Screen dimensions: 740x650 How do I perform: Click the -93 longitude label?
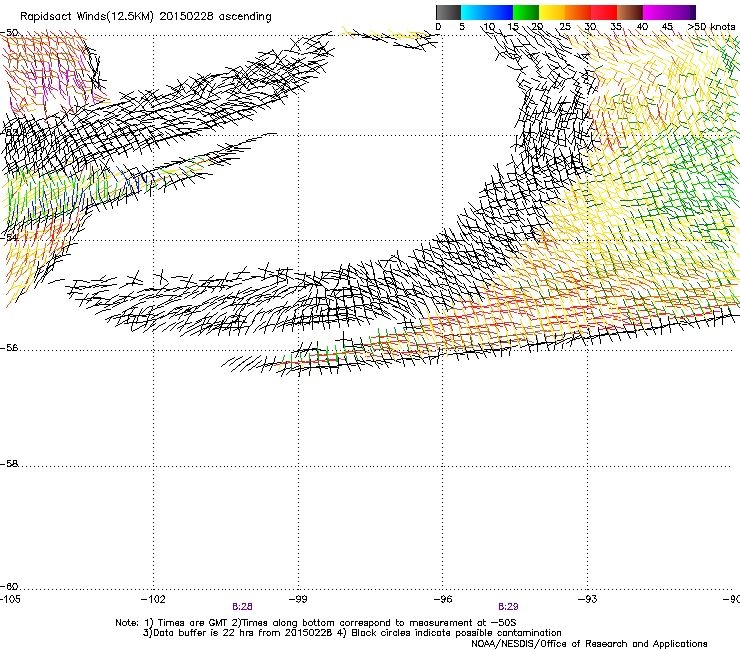click(x=588, y=599)
